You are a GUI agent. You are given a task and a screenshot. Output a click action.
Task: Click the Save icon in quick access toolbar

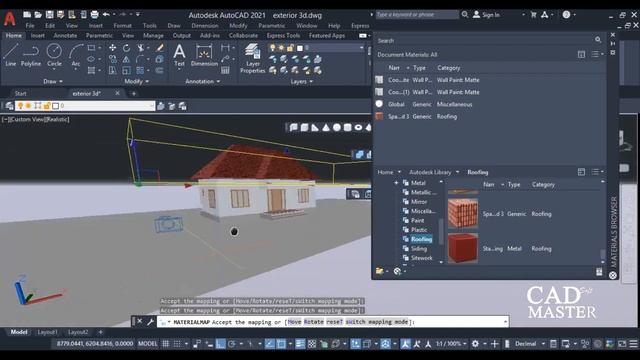49,15
